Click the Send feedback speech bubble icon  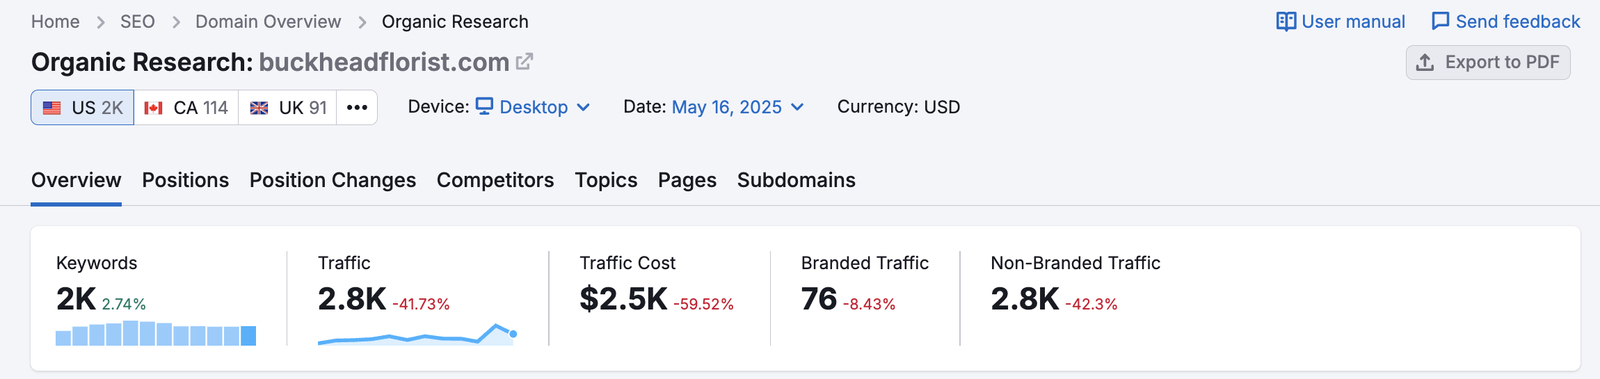tap(1440, 21)
